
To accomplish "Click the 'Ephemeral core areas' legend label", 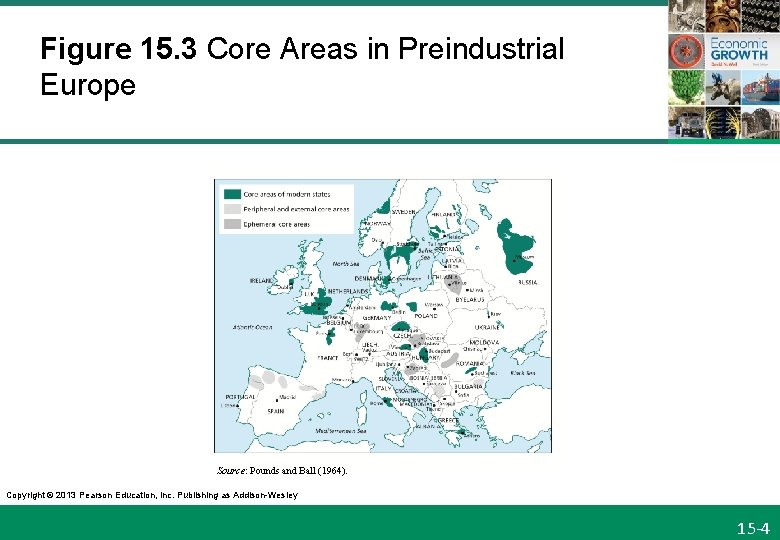I will pyautogui.click(x=277, y=225).
